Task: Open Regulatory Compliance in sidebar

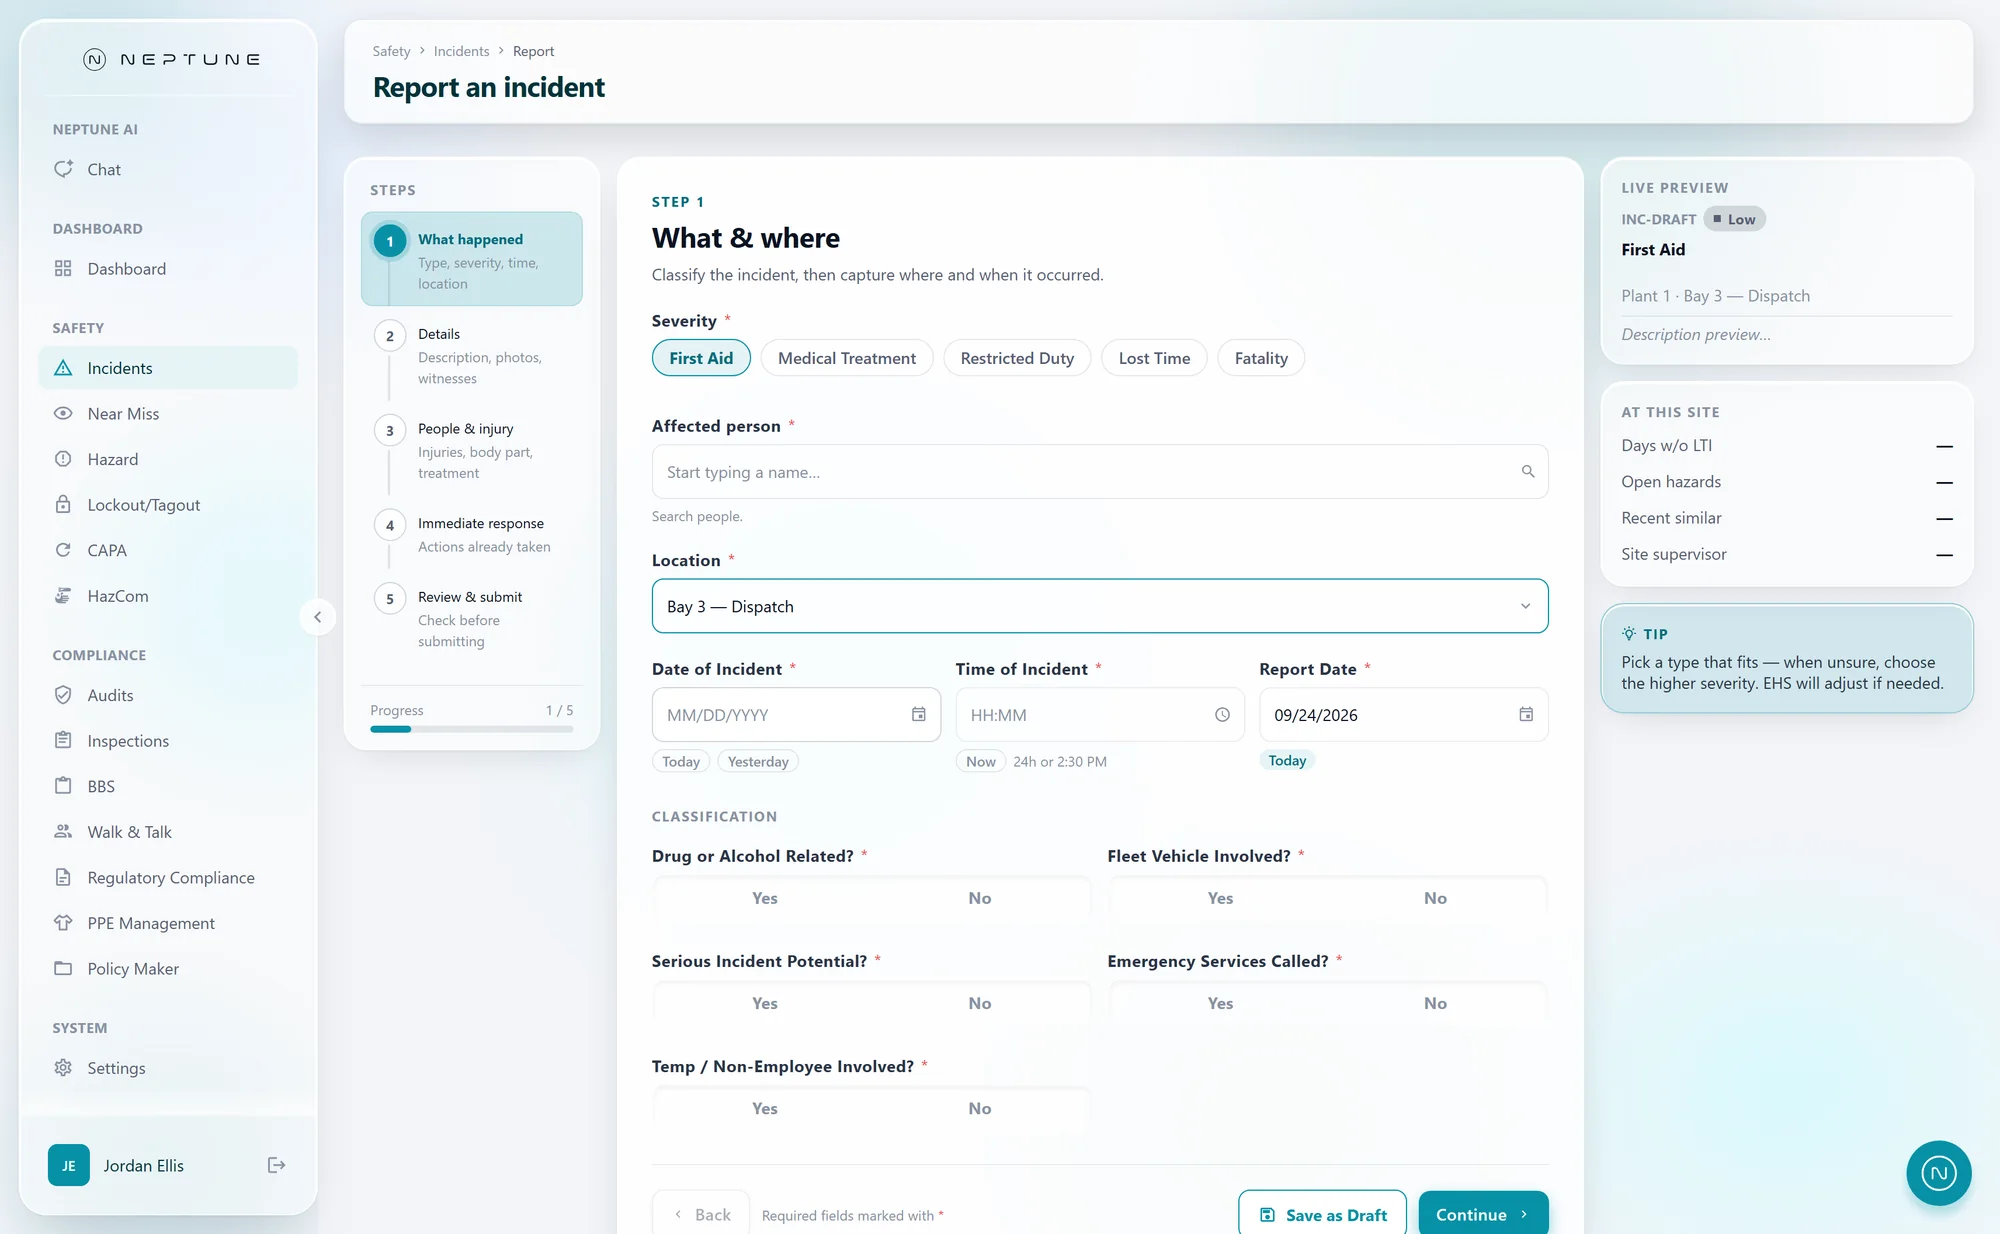Action: point(168,877)
